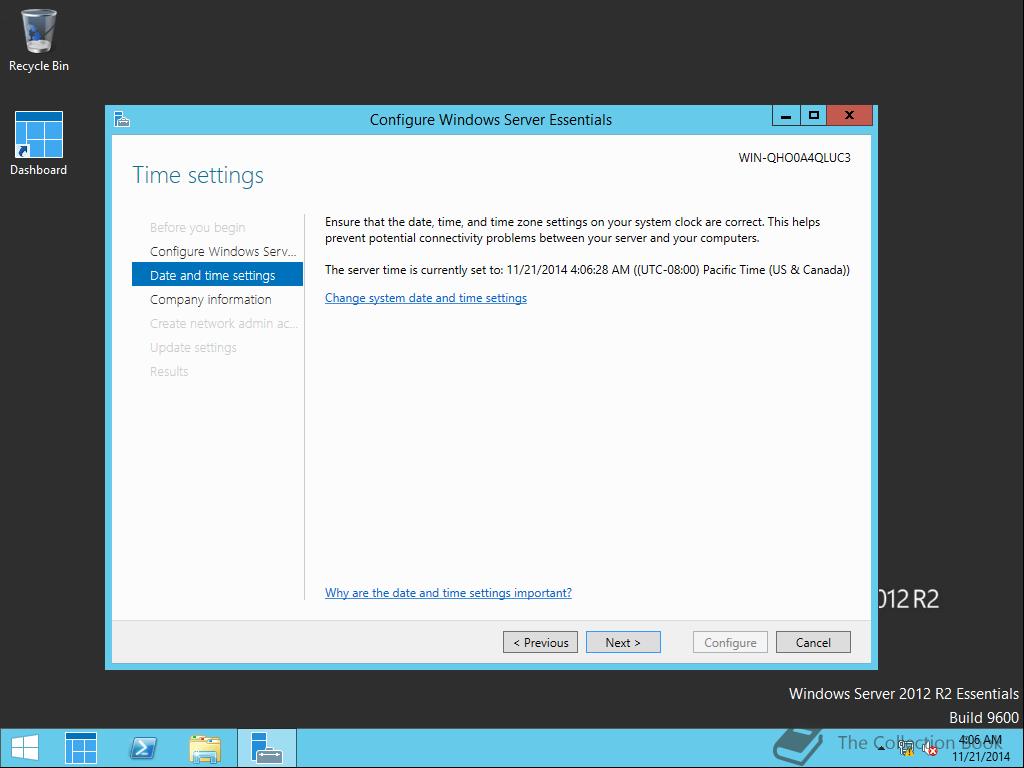Select the Date and time settings step
This screenshot has width=1024, height=768.
pyautogui.click(x=217, y=275)
